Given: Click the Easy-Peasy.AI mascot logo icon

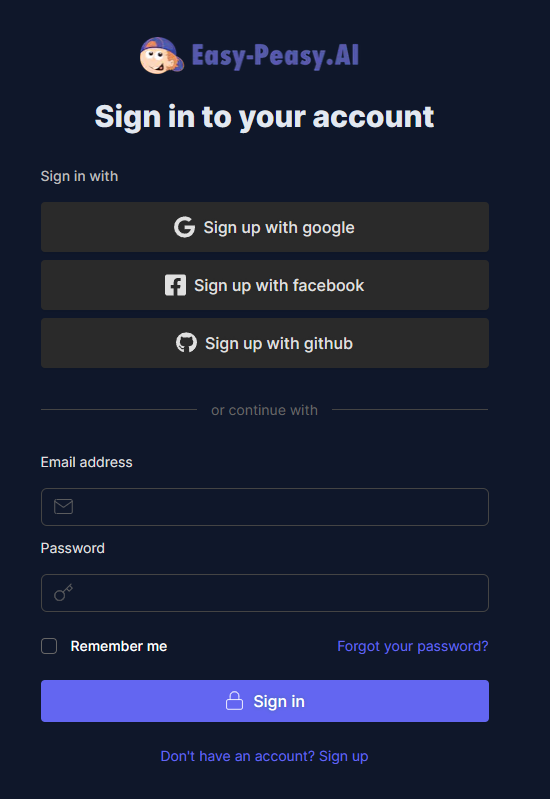Looking at the screenshot, I should tap(162, 55).
